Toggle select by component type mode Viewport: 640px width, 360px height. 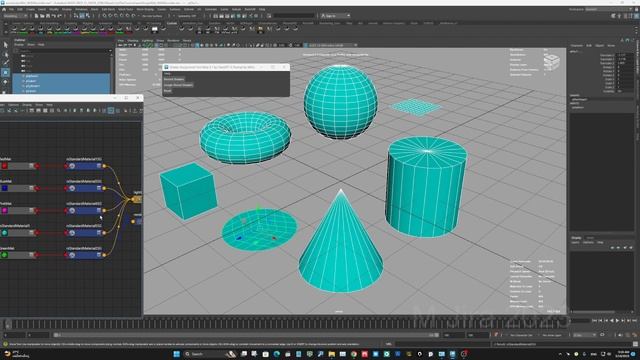(88, 16)
